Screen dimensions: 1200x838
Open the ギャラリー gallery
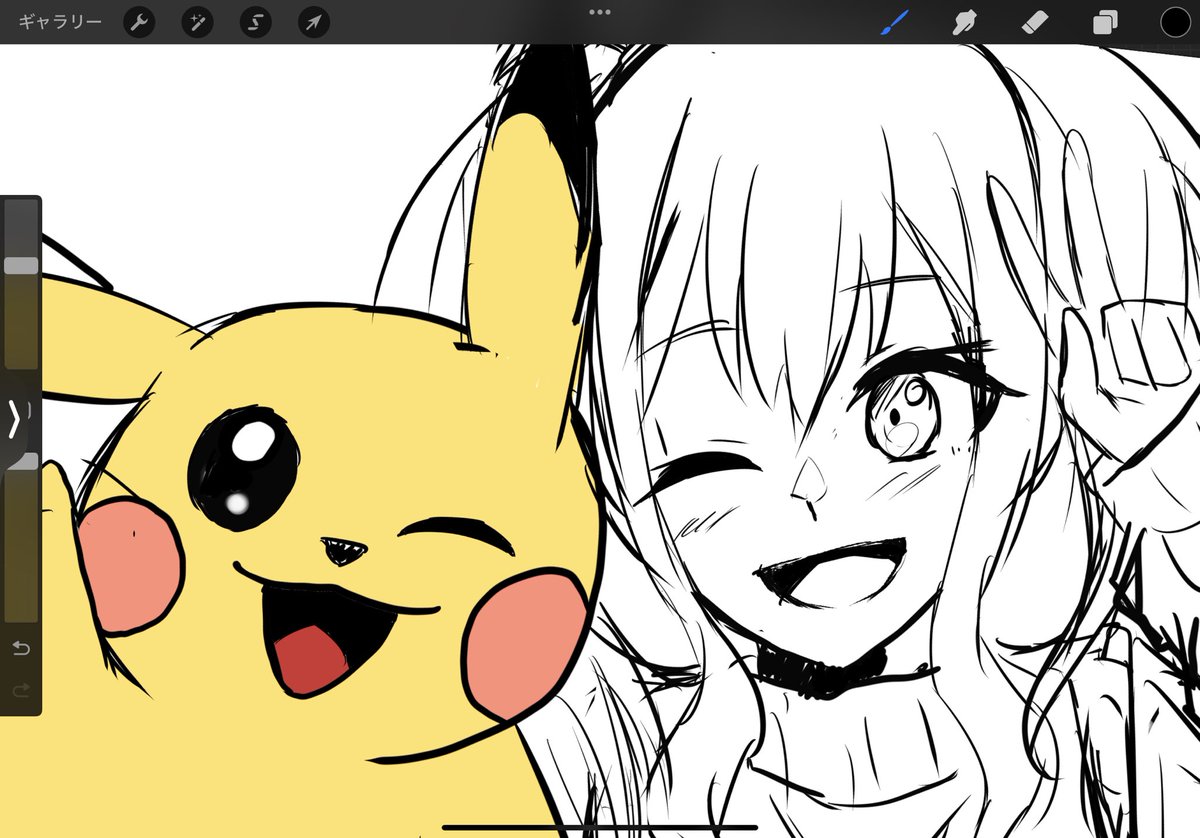[60, 22]
